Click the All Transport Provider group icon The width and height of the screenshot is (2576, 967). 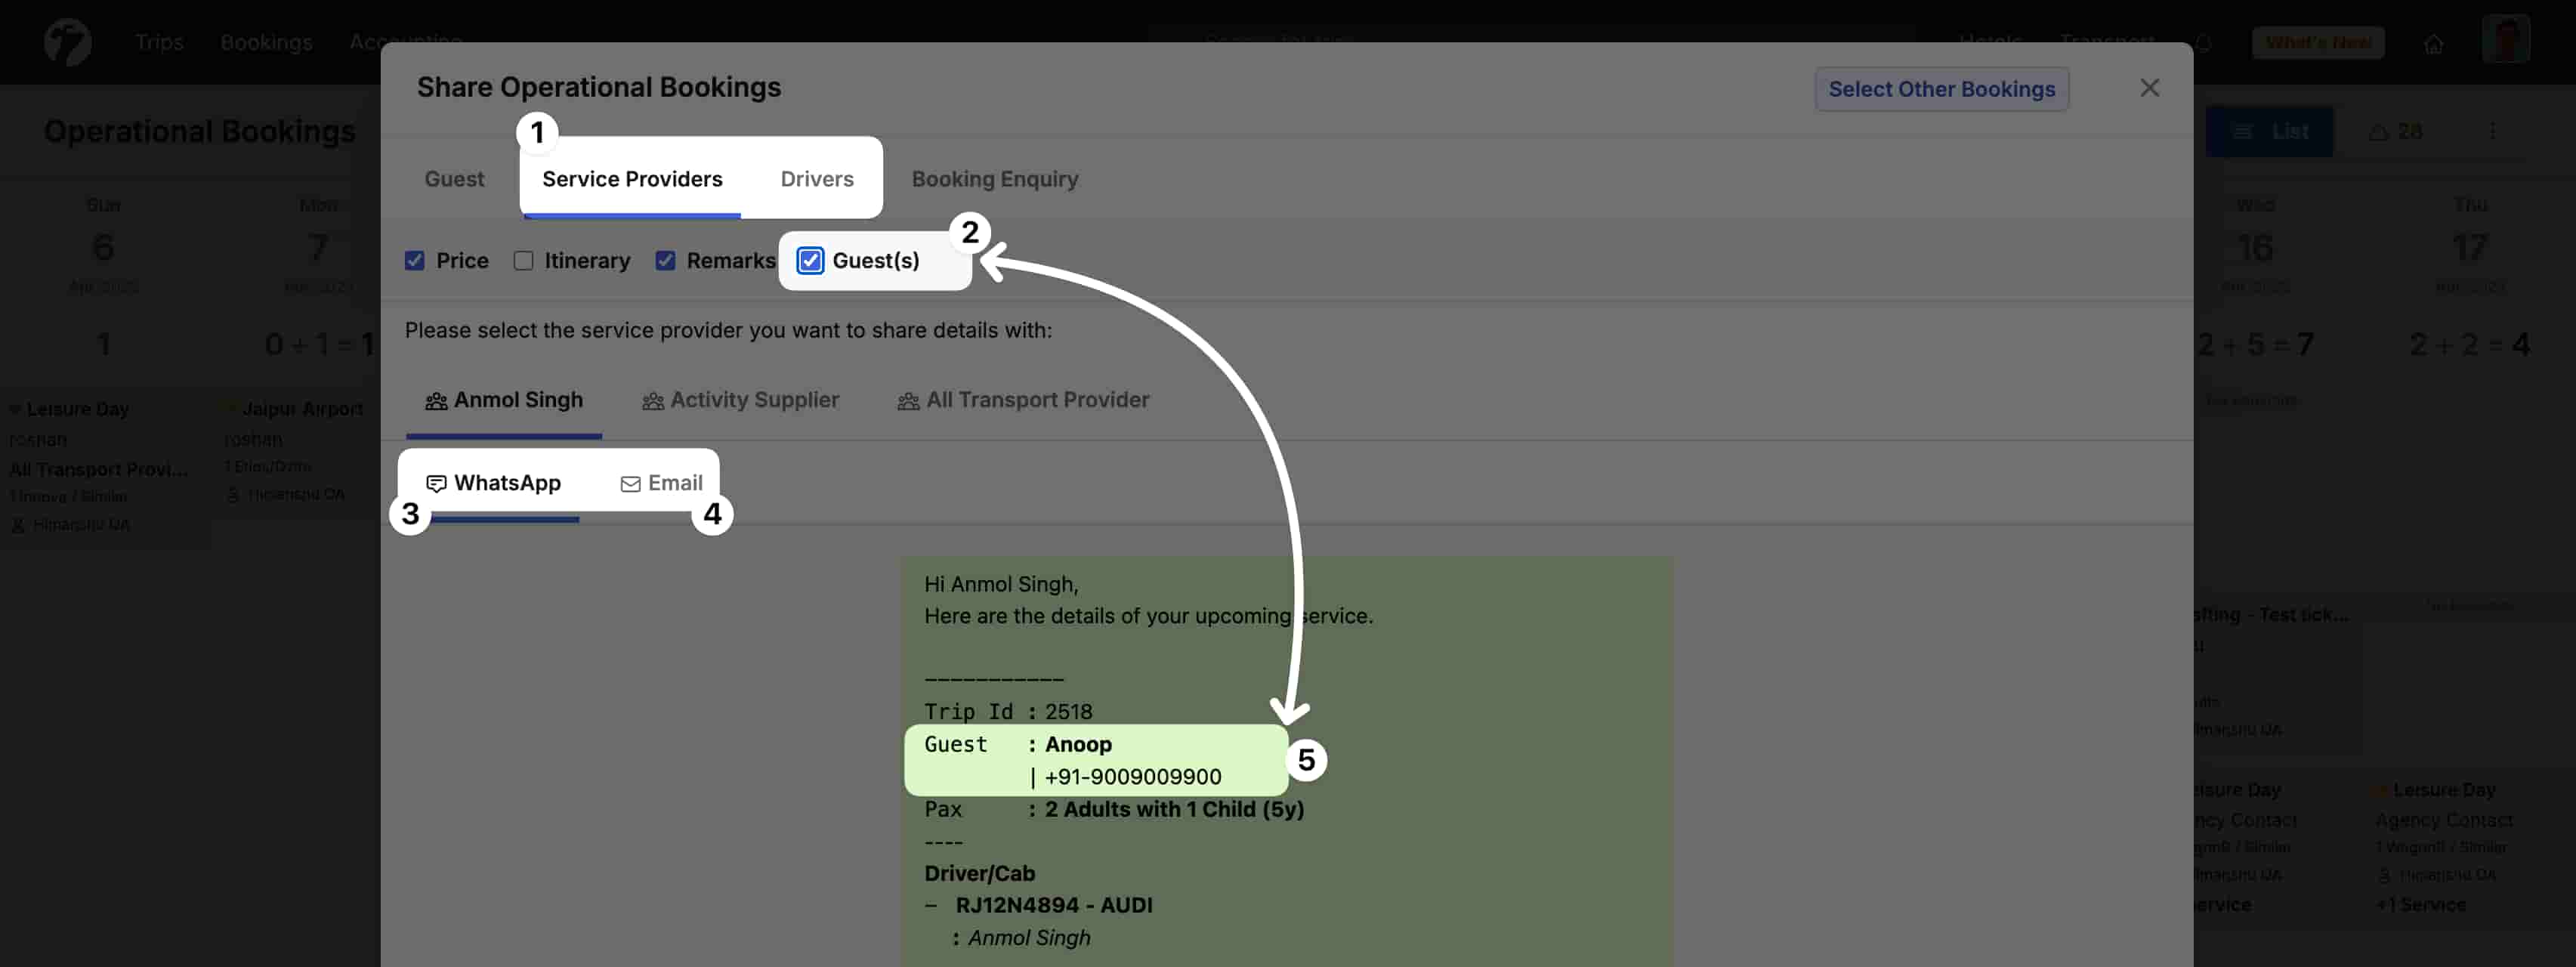pos(908,401)
